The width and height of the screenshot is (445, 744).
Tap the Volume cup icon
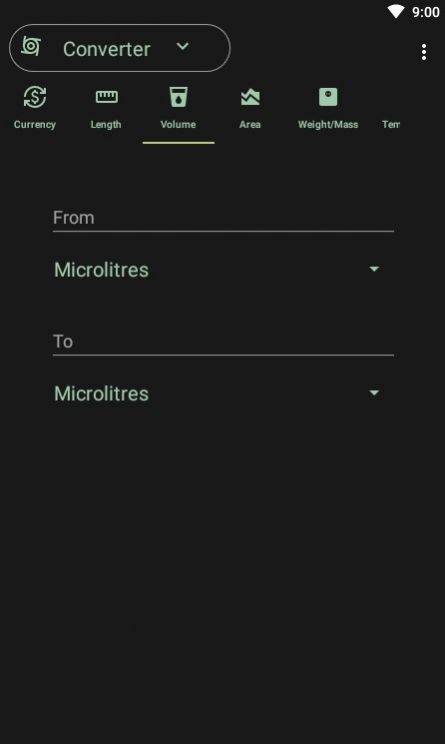[178, 97]
